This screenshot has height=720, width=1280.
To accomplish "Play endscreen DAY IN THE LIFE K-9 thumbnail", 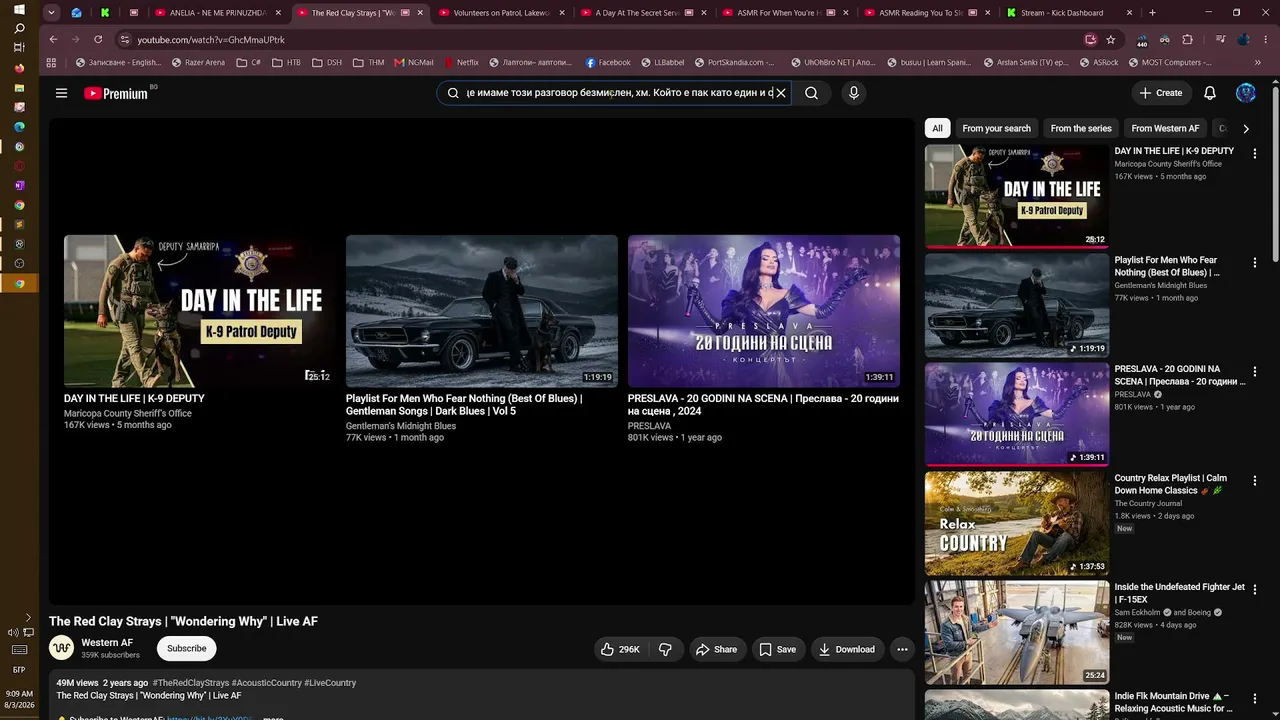I will click(x=200, y=311).
